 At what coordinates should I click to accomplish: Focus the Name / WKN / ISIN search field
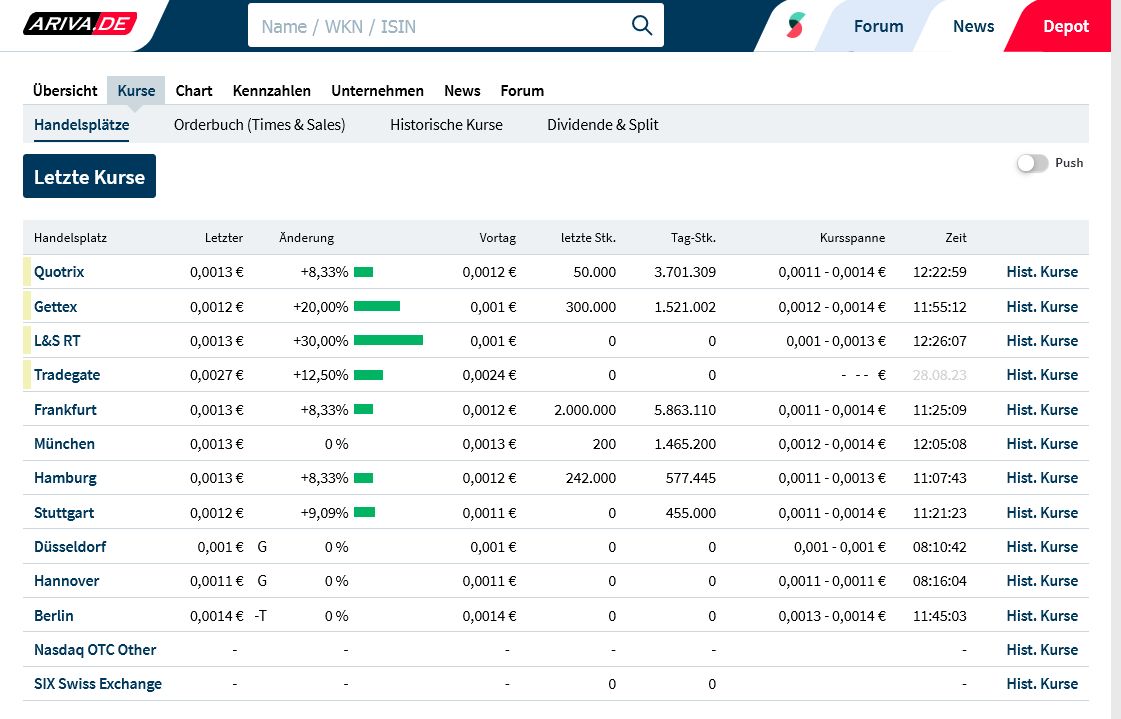pos(440,26)
